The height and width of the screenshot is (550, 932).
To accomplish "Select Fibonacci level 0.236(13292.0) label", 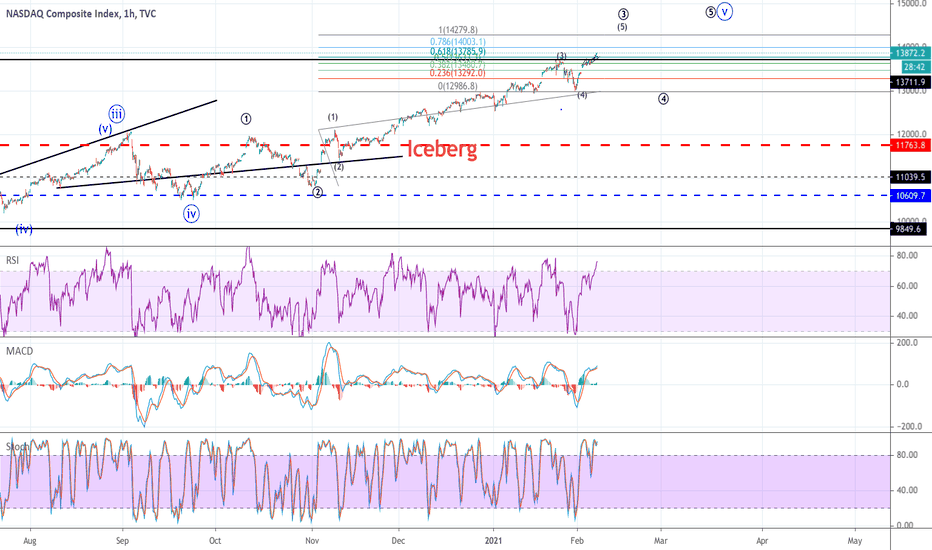I will tap(458, 74).
